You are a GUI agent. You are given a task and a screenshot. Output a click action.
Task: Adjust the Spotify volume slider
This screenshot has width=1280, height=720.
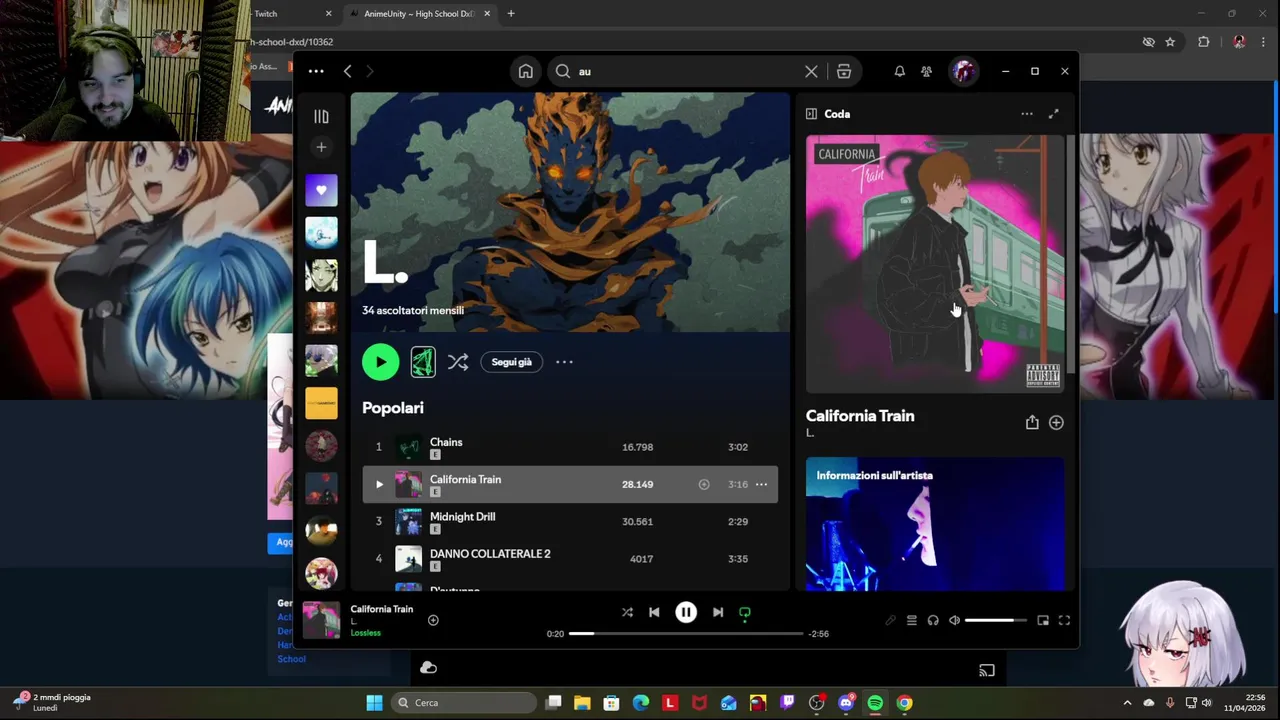tap(996, 620)
